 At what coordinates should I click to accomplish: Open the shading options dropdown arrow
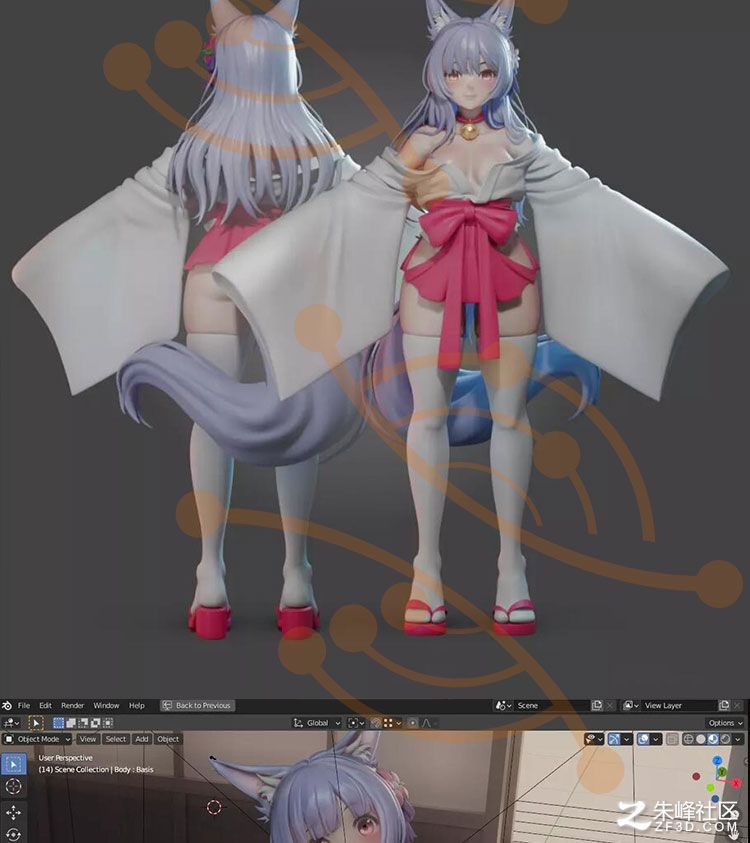738,739
